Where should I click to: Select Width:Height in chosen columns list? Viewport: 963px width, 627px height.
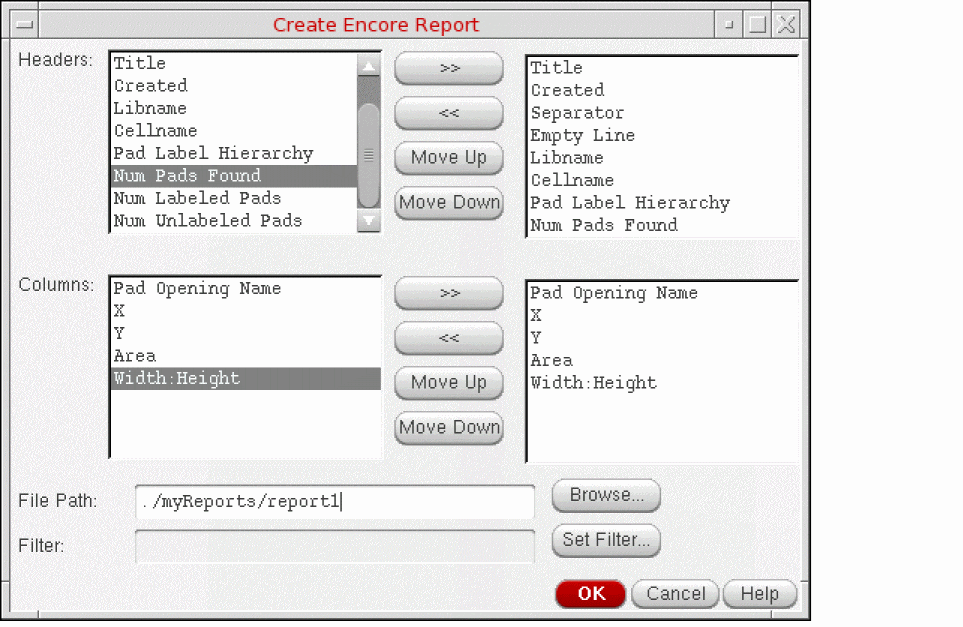(663, 383)
